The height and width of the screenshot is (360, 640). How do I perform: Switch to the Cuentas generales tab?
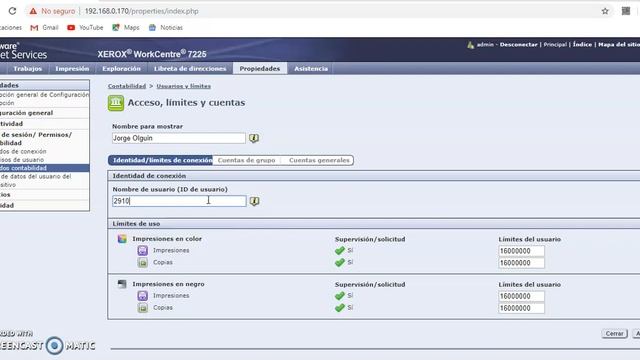tap(319, 160)
